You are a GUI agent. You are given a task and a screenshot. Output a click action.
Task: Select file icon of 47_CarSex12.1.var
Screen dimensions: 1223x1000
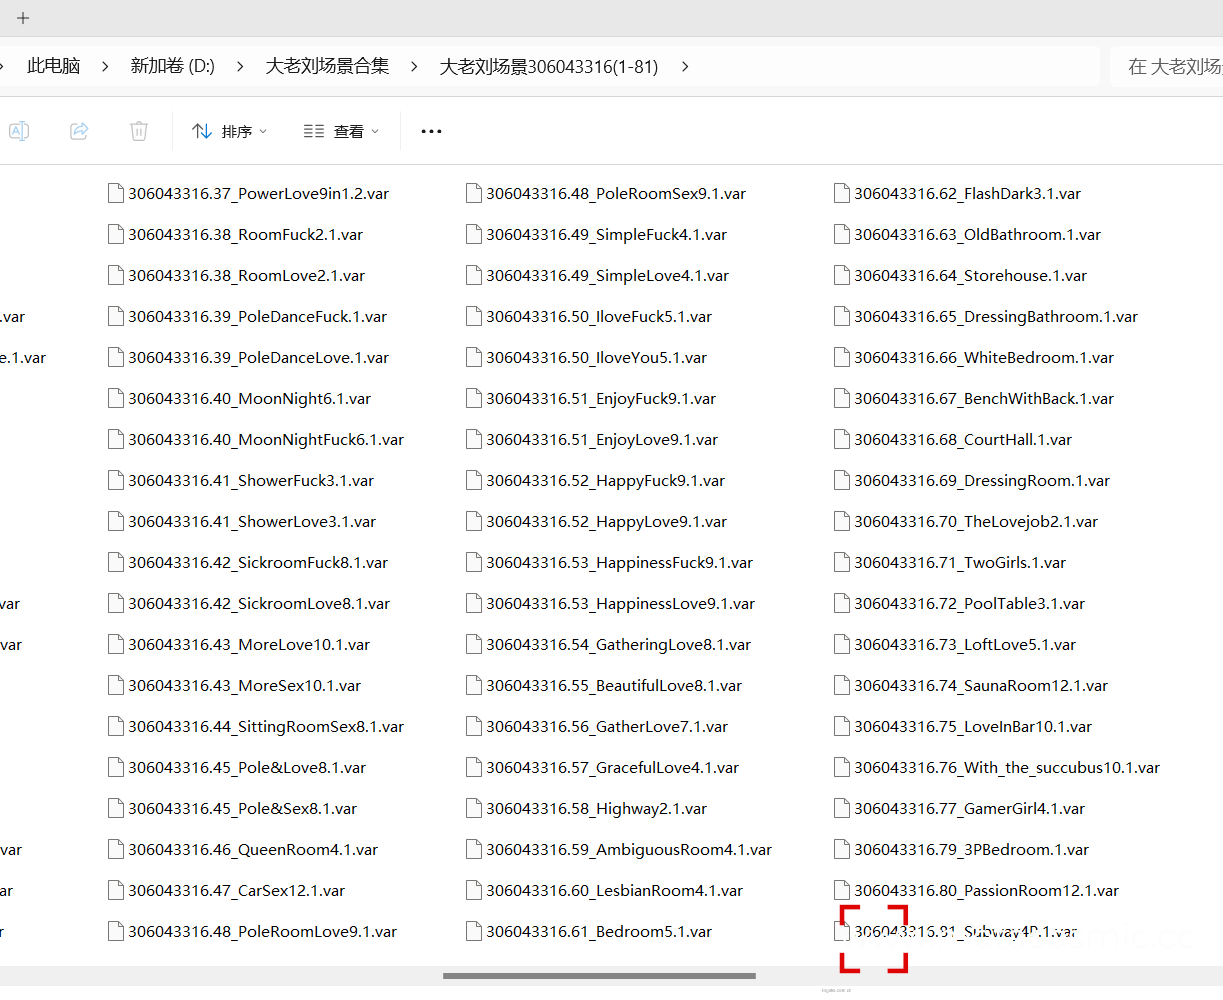click(x=116, y=890)
